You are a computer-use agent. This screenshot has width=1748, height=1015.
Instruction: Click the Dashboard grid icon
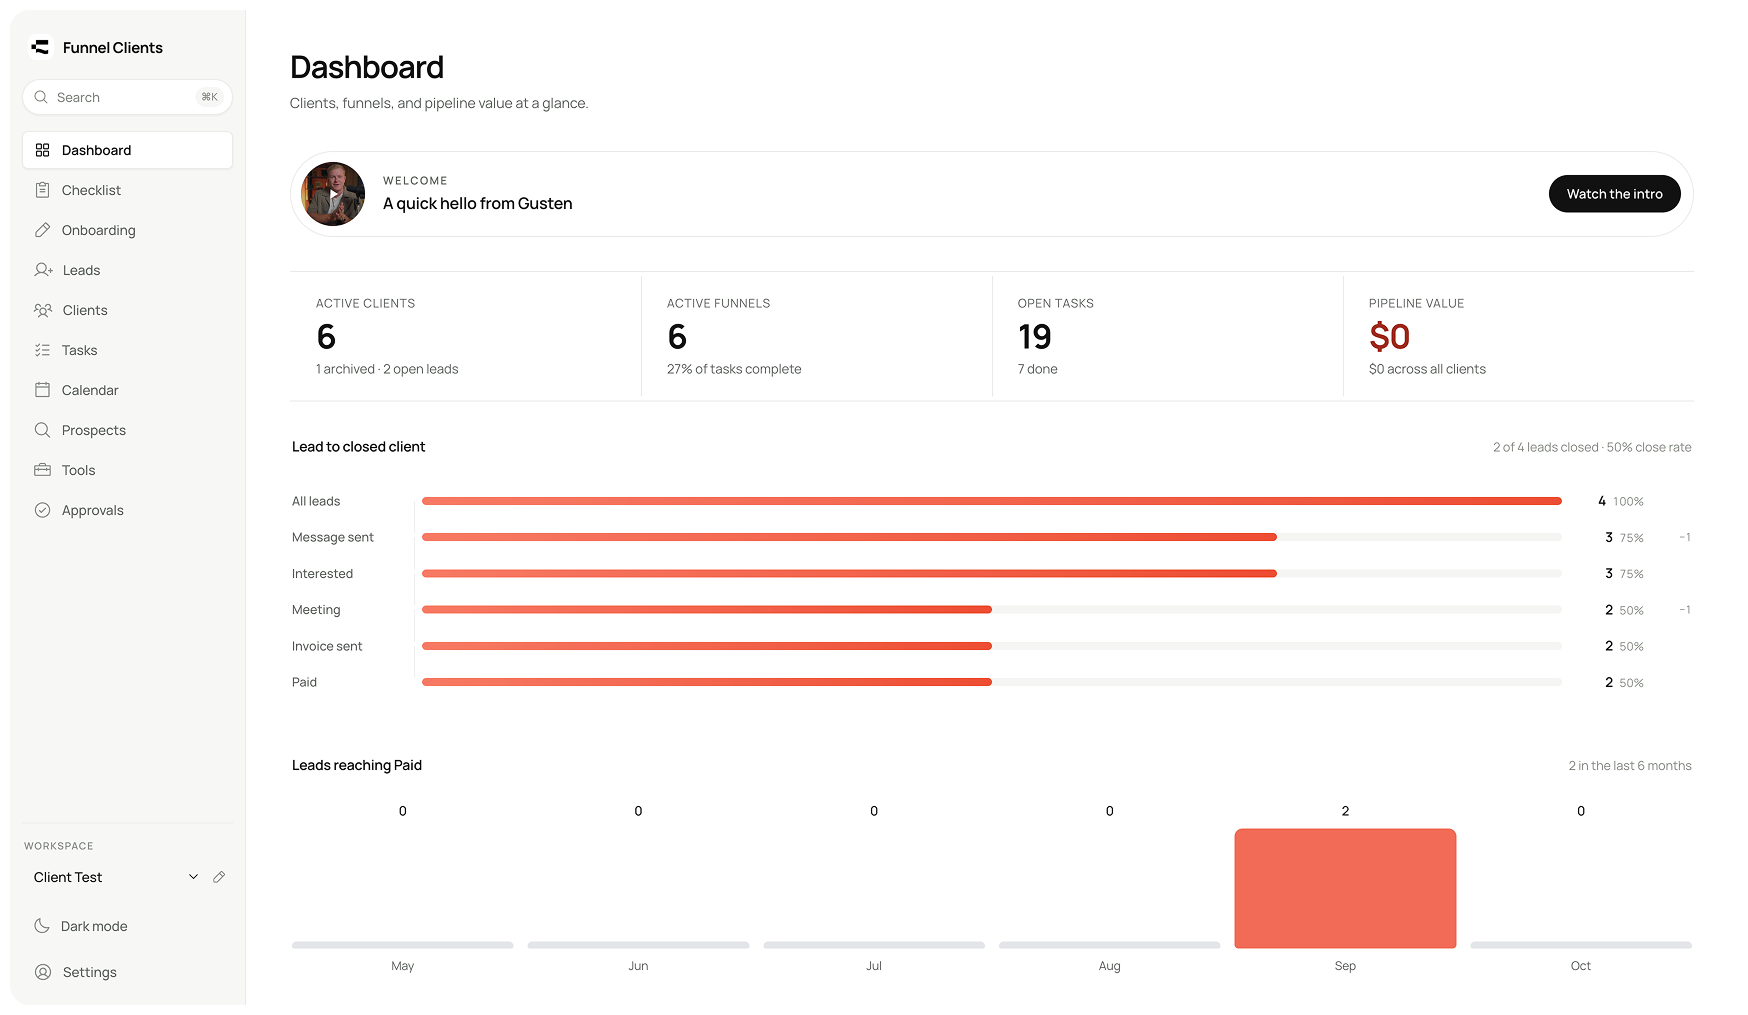click(x=42, y=150)
